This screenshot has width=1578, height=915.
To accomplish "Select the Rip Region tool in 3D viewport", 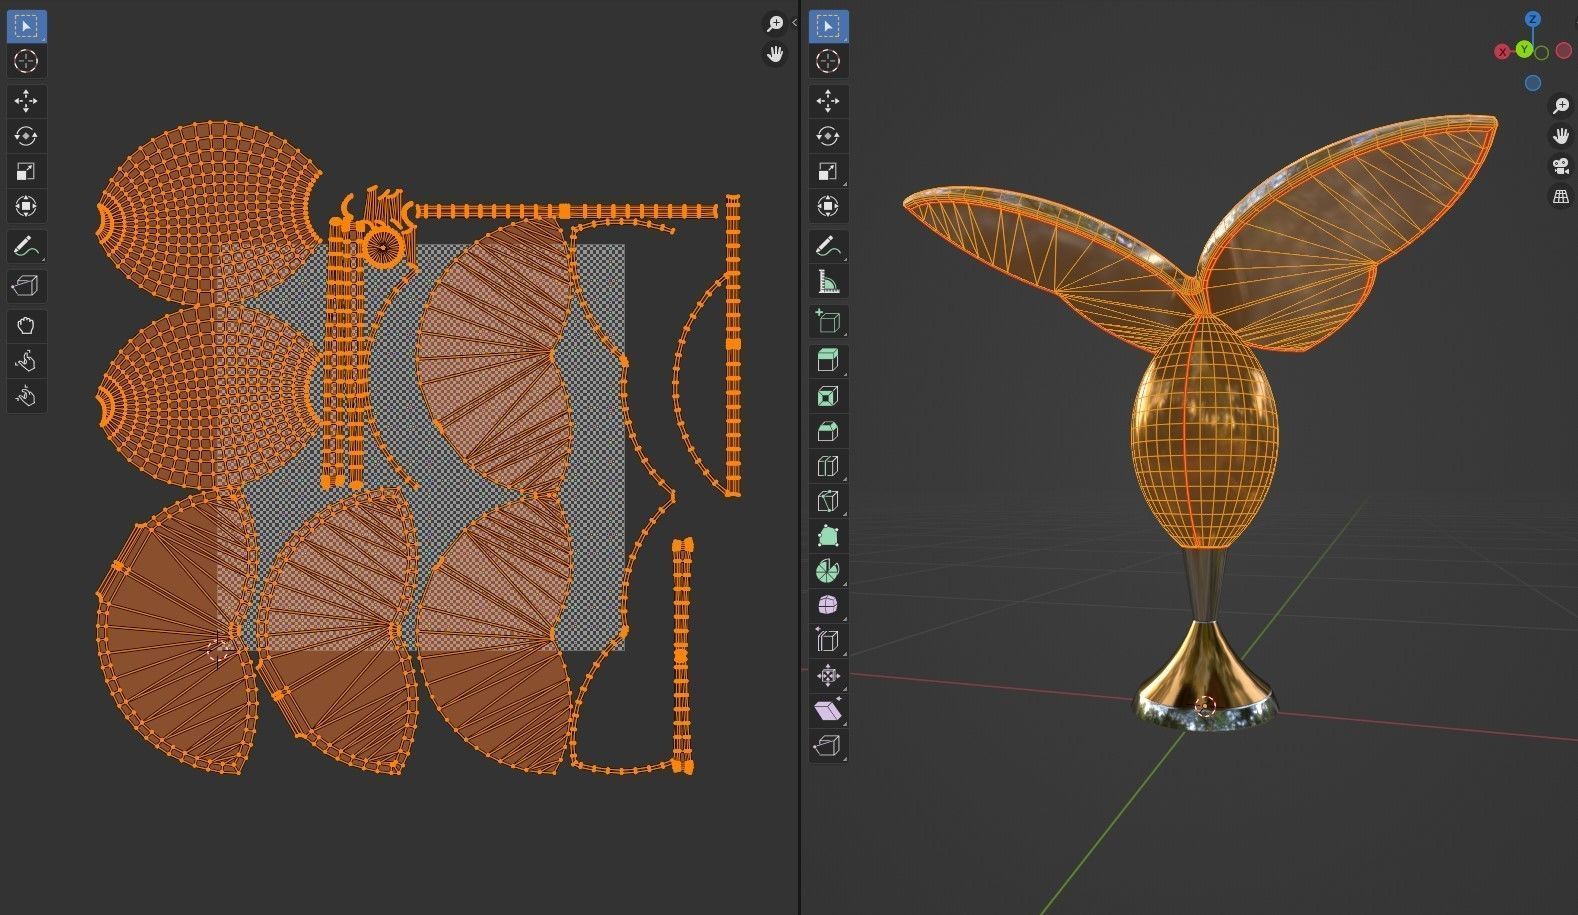I will point(828,746).
